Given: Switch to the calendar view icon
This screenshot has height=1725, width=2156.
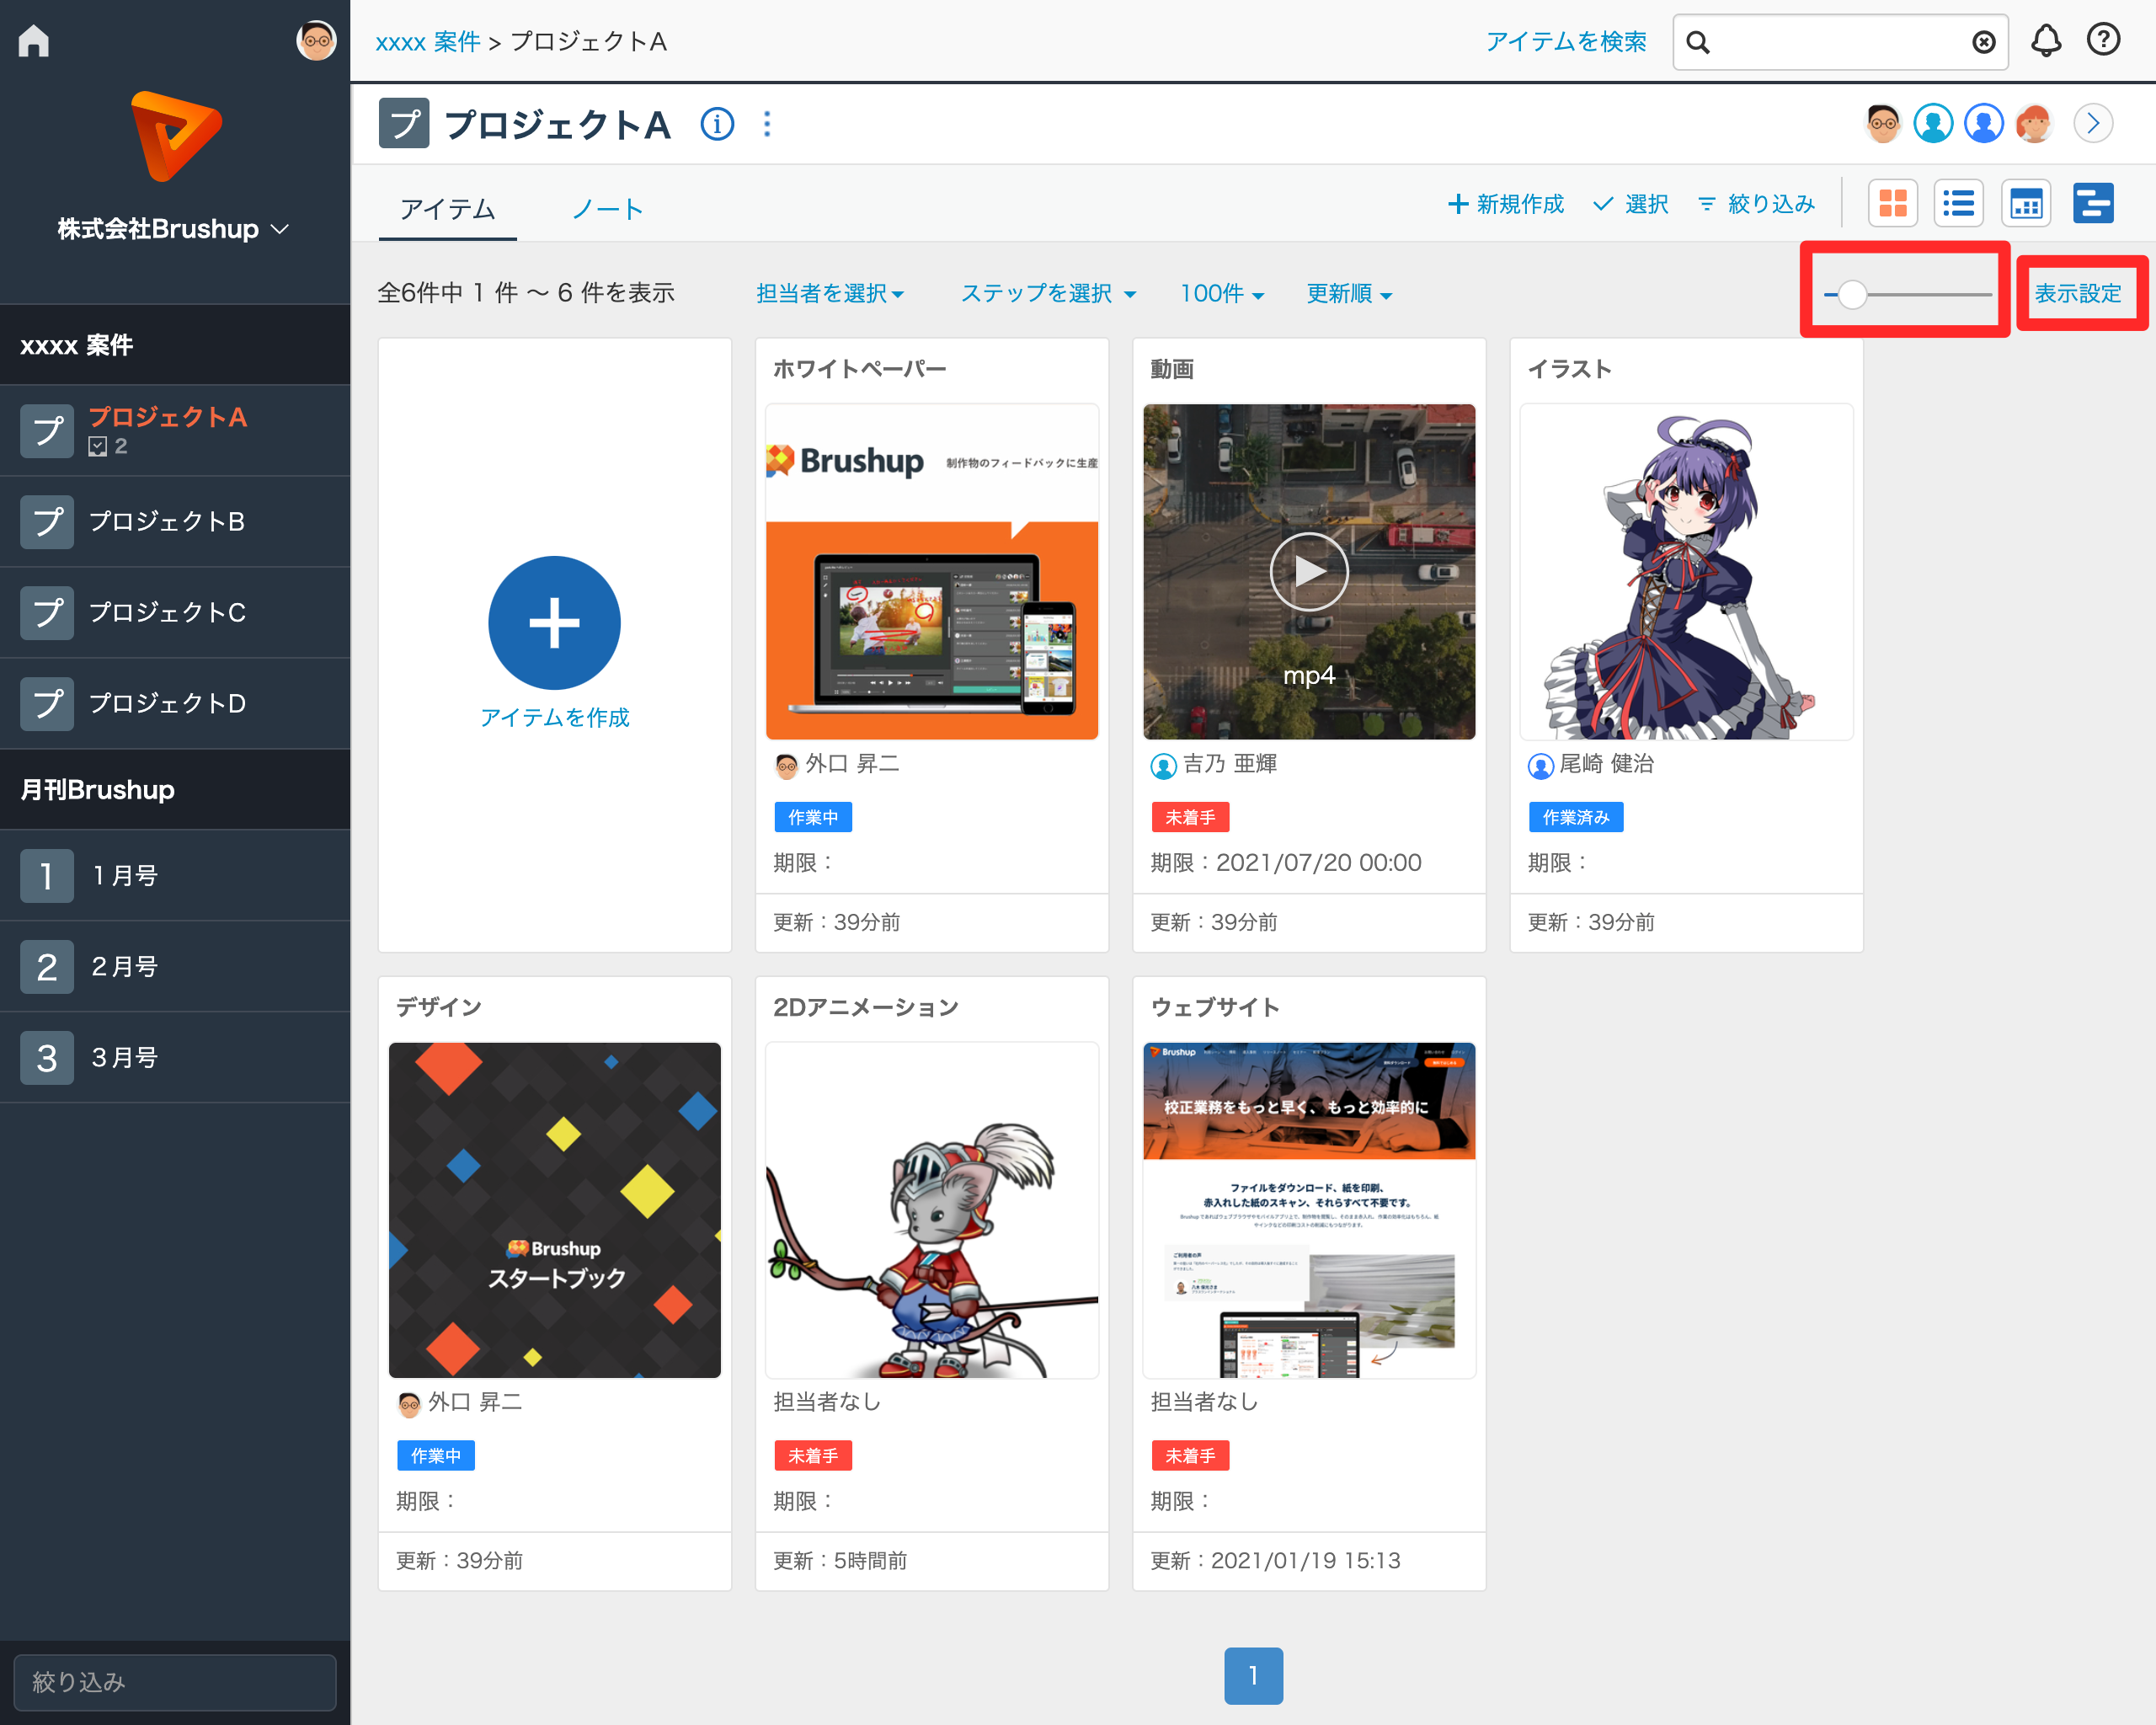Looking at the screenshot, I should [2025, 204].
